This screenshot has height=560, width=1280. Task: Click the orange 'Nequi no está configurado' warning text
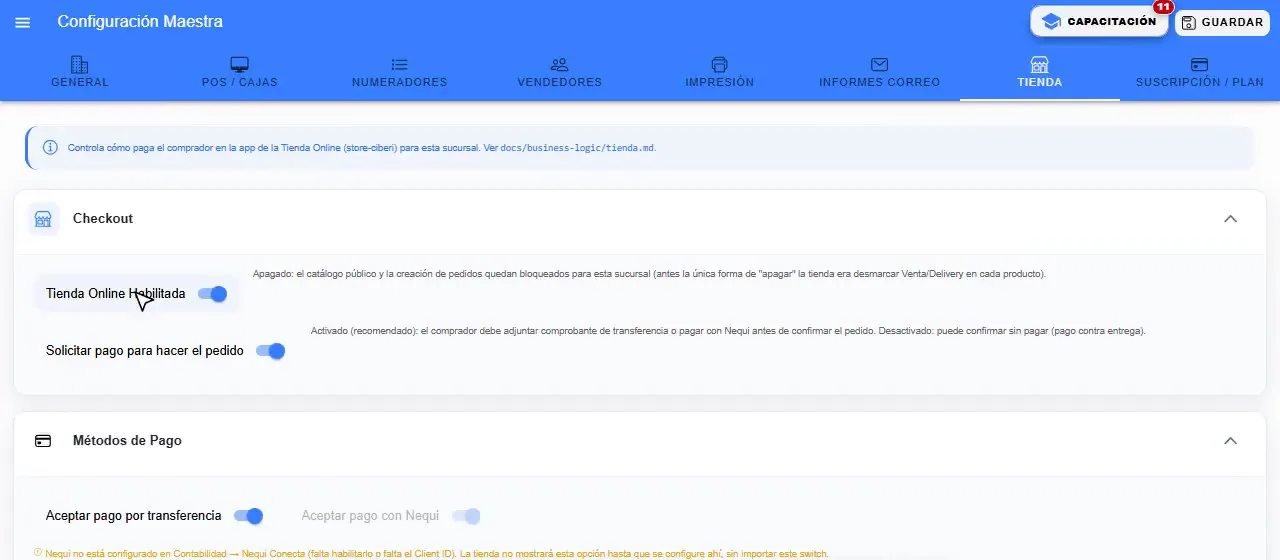[437, 553]
